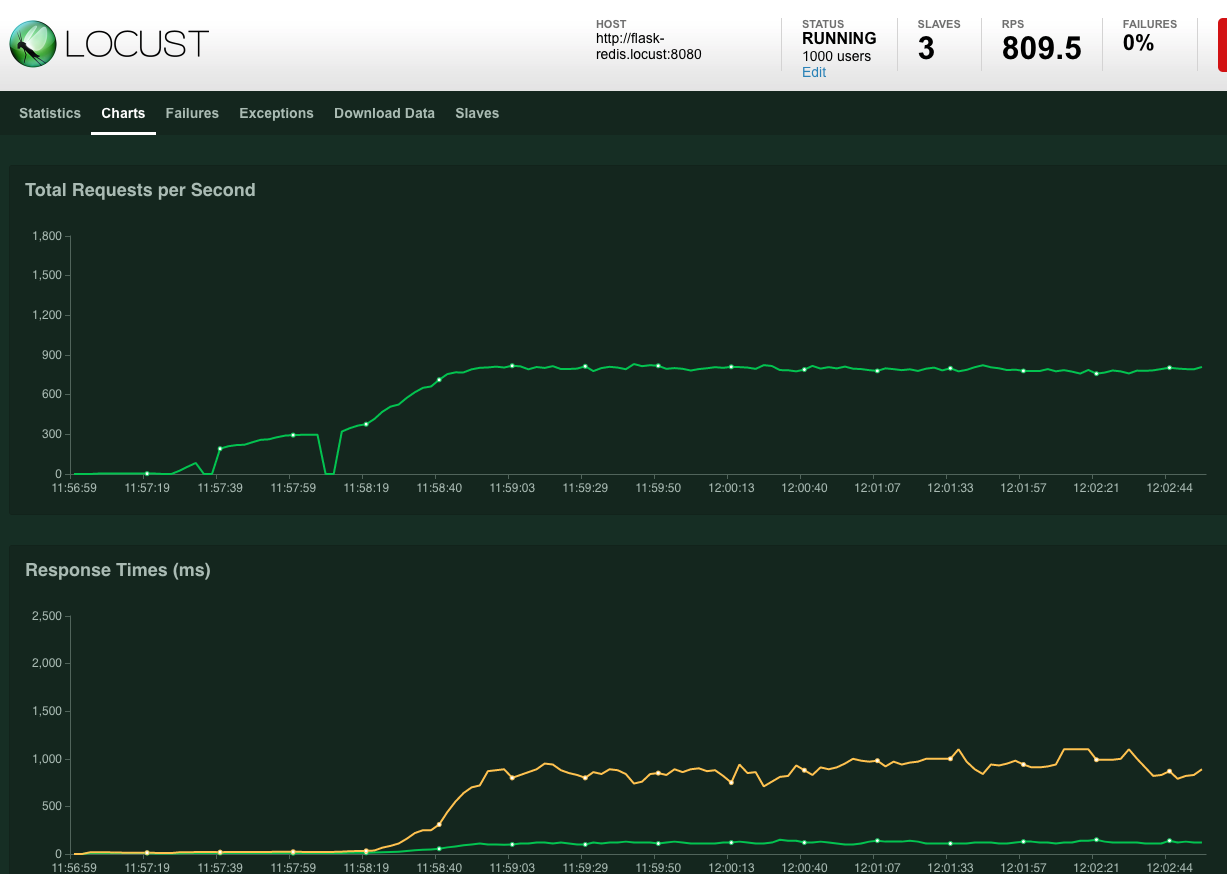Select the Slaves tab
1227x874 pixels.
477,113
